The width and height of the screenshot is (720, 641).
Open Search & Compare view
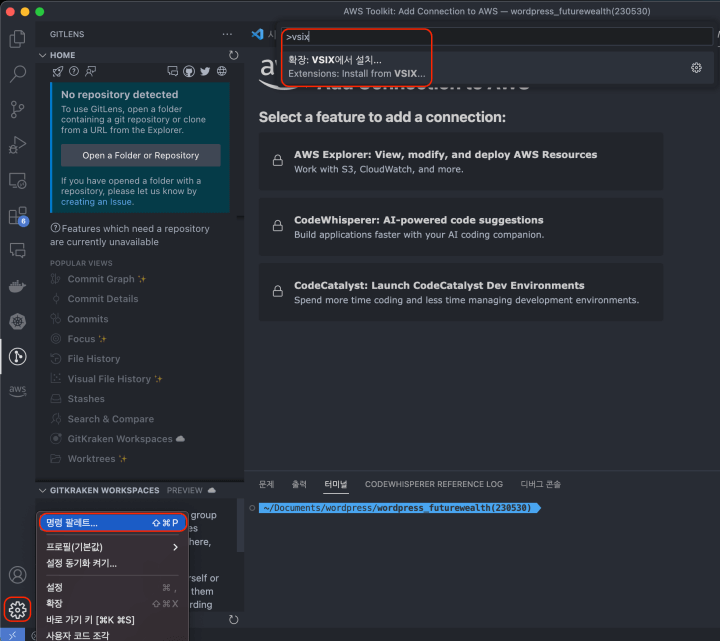111,419
